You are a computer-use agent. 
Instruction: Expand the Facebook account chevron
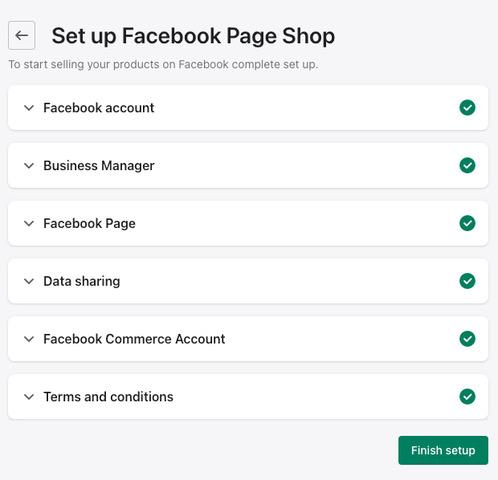[29, 108]
